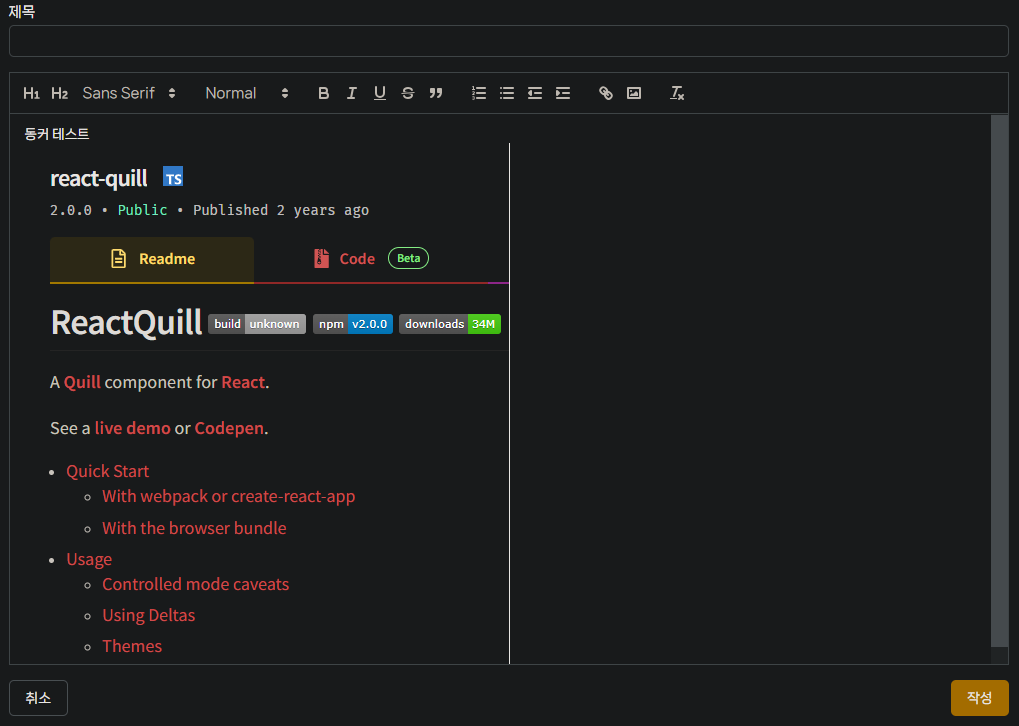The height and width of the screenshot is (726, 1019).
Task: Click the build unknown badge
Action: point(257,324)
